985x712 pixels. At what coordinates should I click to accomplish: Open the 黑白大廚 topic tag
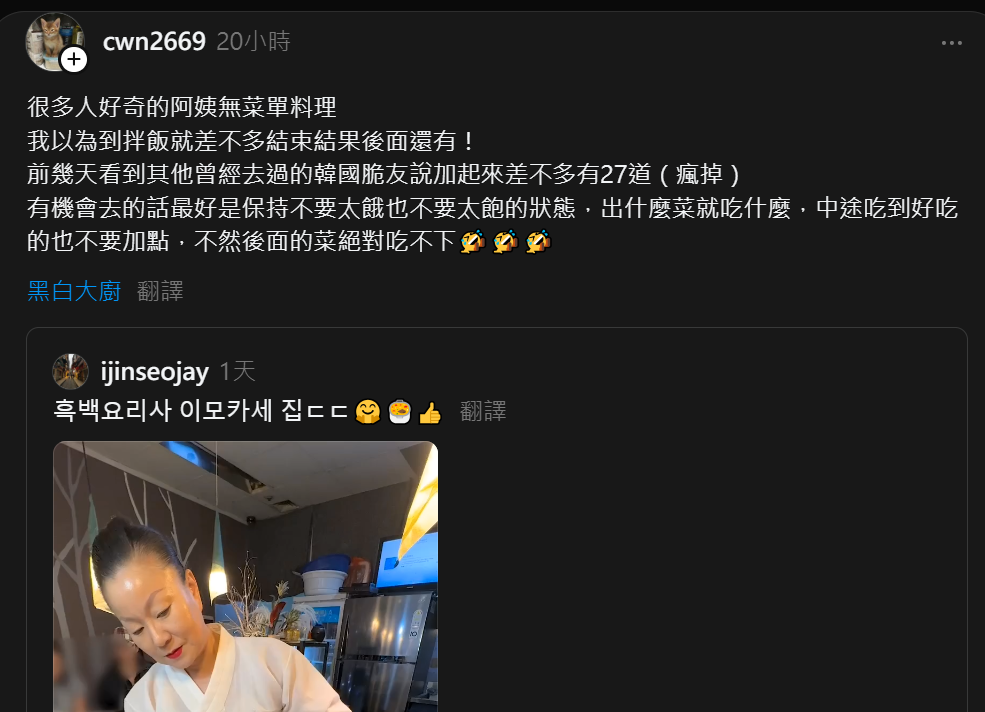click(x=74, y=291)
